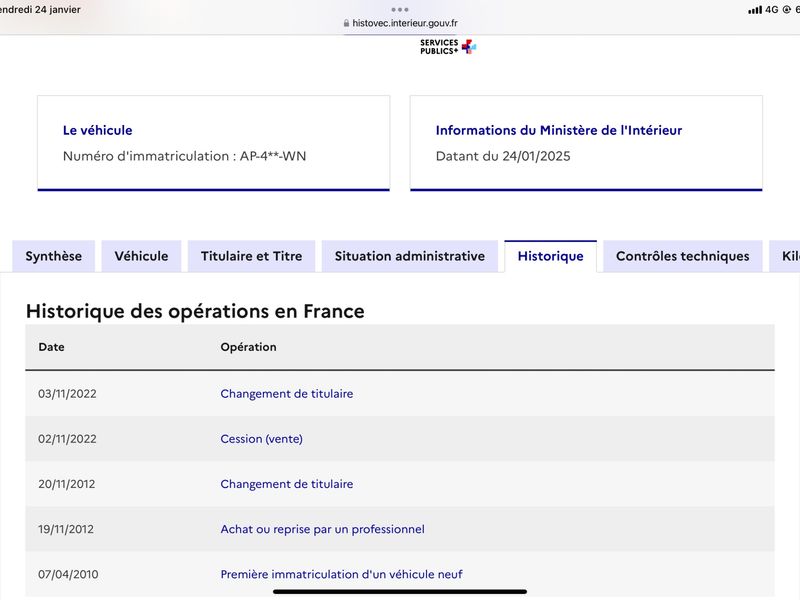
Task: Switch to the Véhicule tab
Action: [x=141, y=256]
